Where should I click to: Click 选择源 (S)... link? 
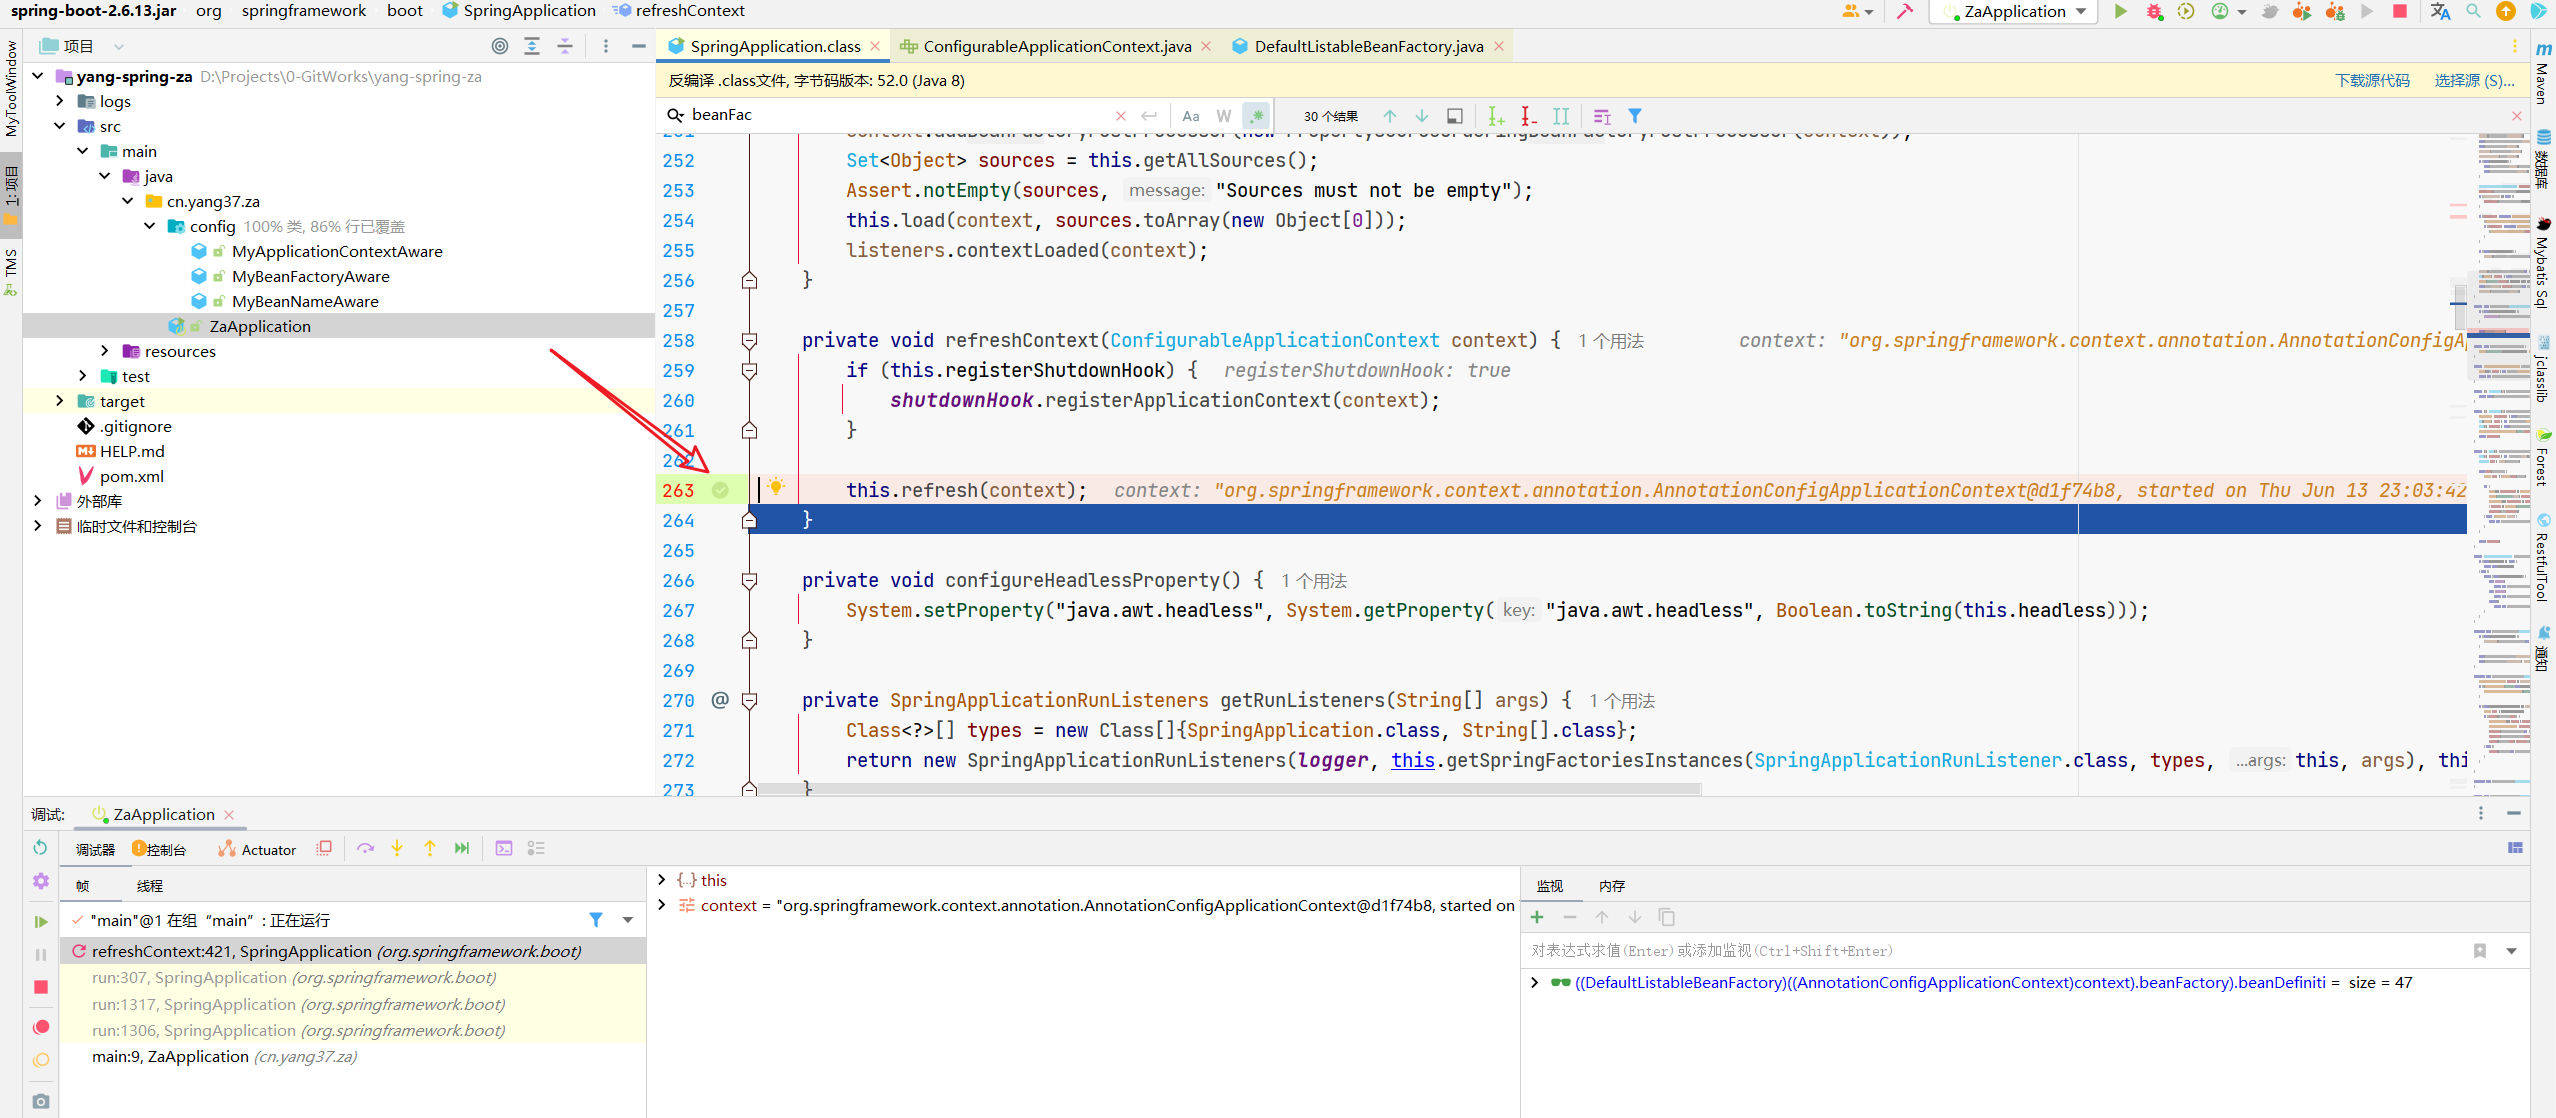pyautogui.click(x=2474, y=80)
